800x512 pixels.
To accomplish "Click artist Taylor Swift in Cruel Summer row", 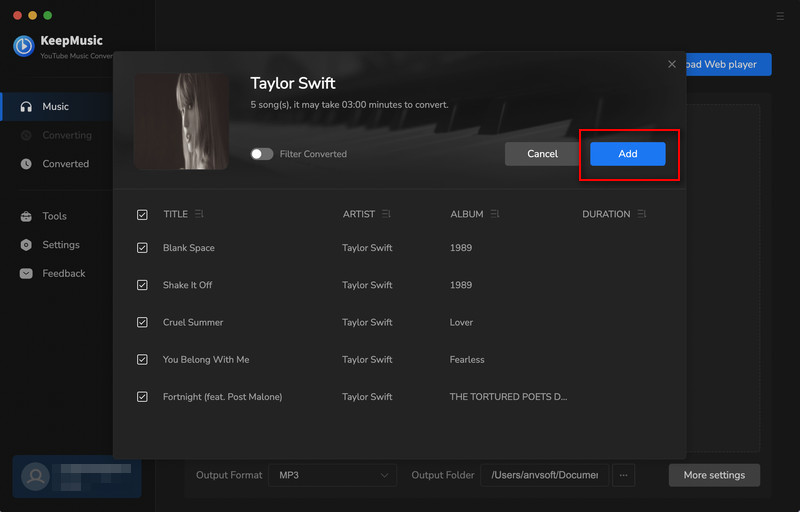I will tap(367, 322).
